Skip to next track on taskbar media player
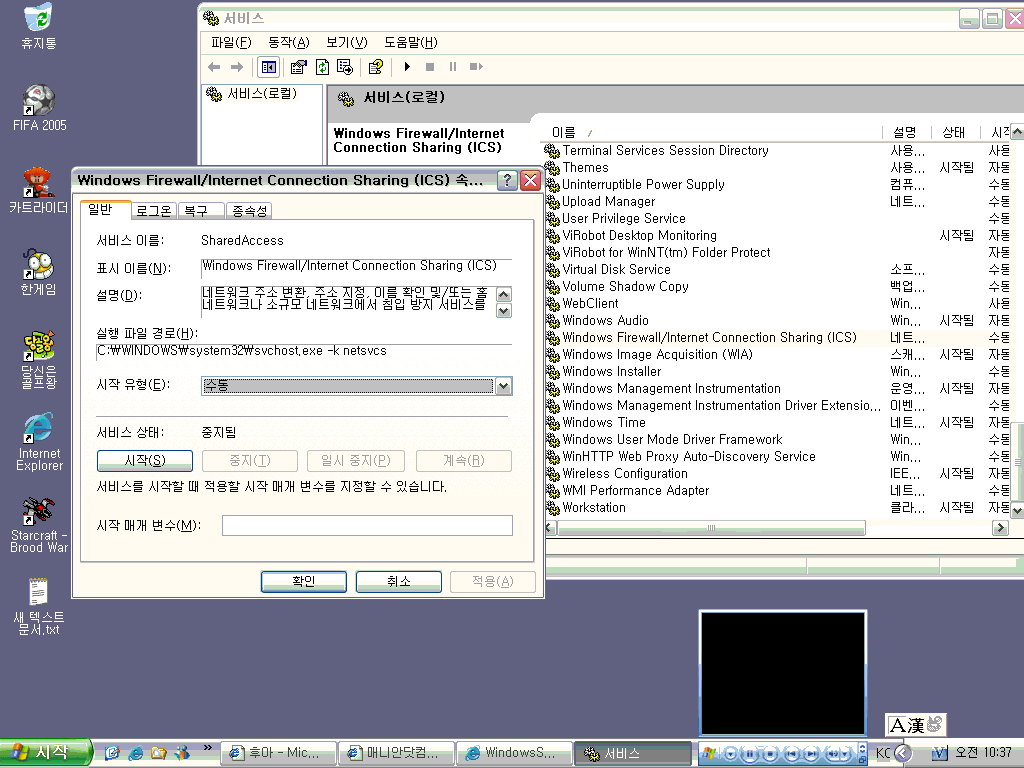Image resolution: width=1024 pixels, height=768 pixels. tap(811, 754)
